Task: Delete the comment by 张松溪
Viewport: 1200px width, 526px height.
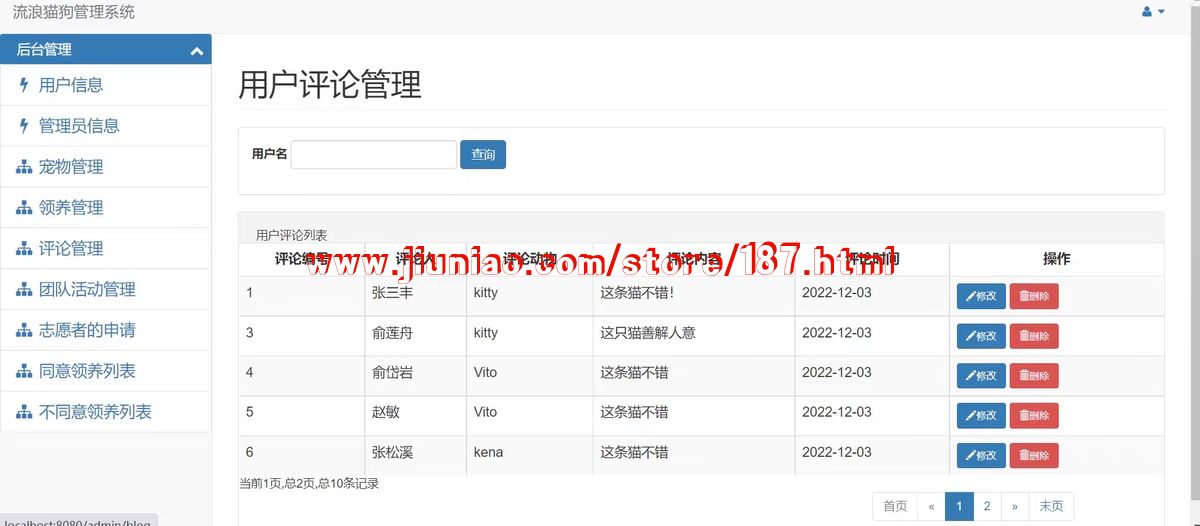Action: click(x=1033, y=455)
